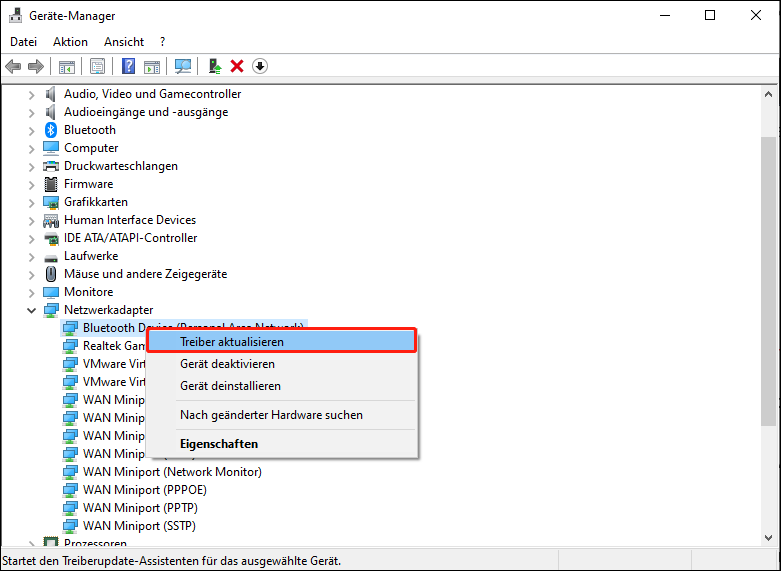Click the IDE ATA/ATAPI-Controller icon
The height and width of the screenshot is (571, 781).
click(x=51, y=238)
